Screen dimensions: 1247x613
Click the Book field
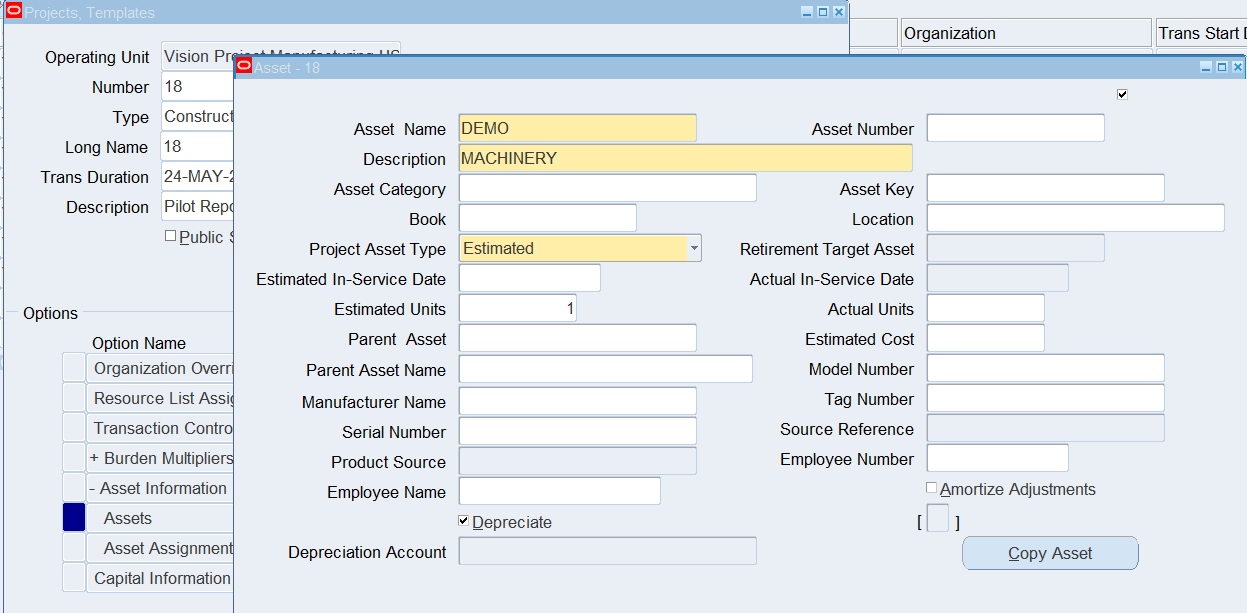548,218
